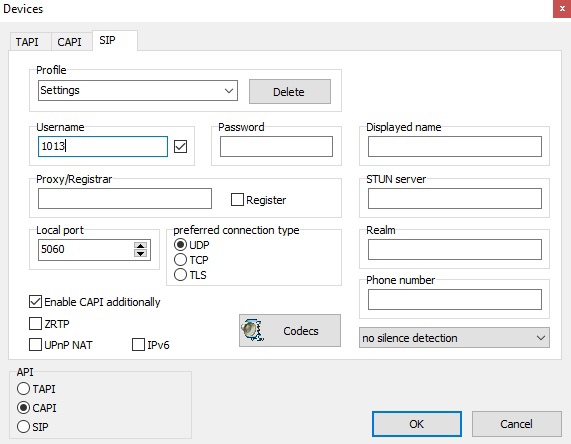Open the silence detection dropdown
Screen dimensions: 571x444
tap(454, 338)
